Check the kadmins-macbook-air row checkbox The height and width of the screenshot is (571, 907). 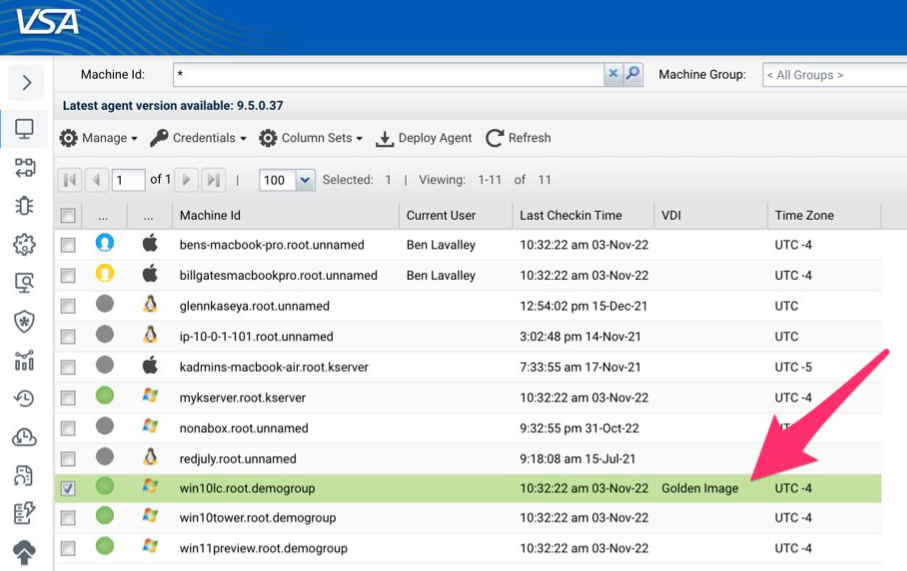[68, 367]
